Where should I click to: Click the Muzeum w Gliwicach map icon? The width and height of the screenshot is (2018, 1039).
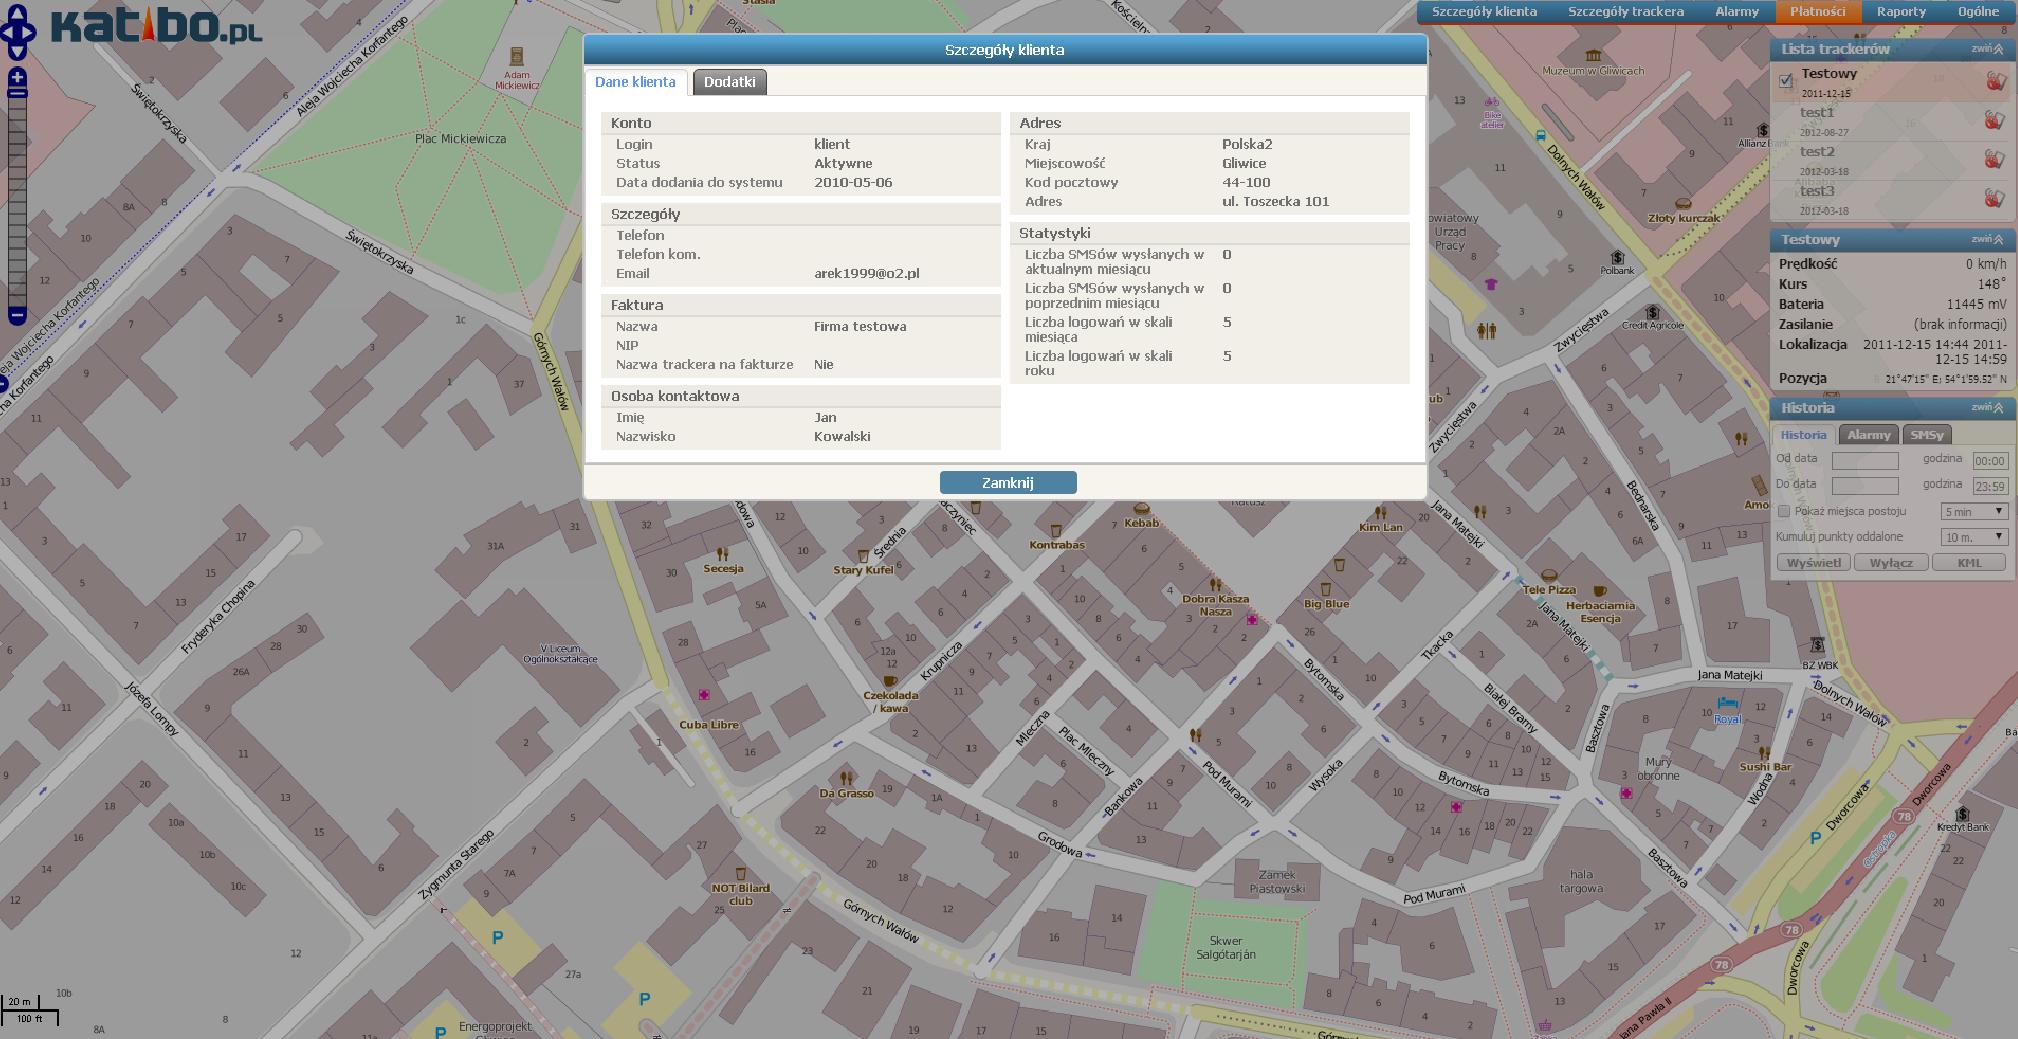click(x=1593, y=55)
